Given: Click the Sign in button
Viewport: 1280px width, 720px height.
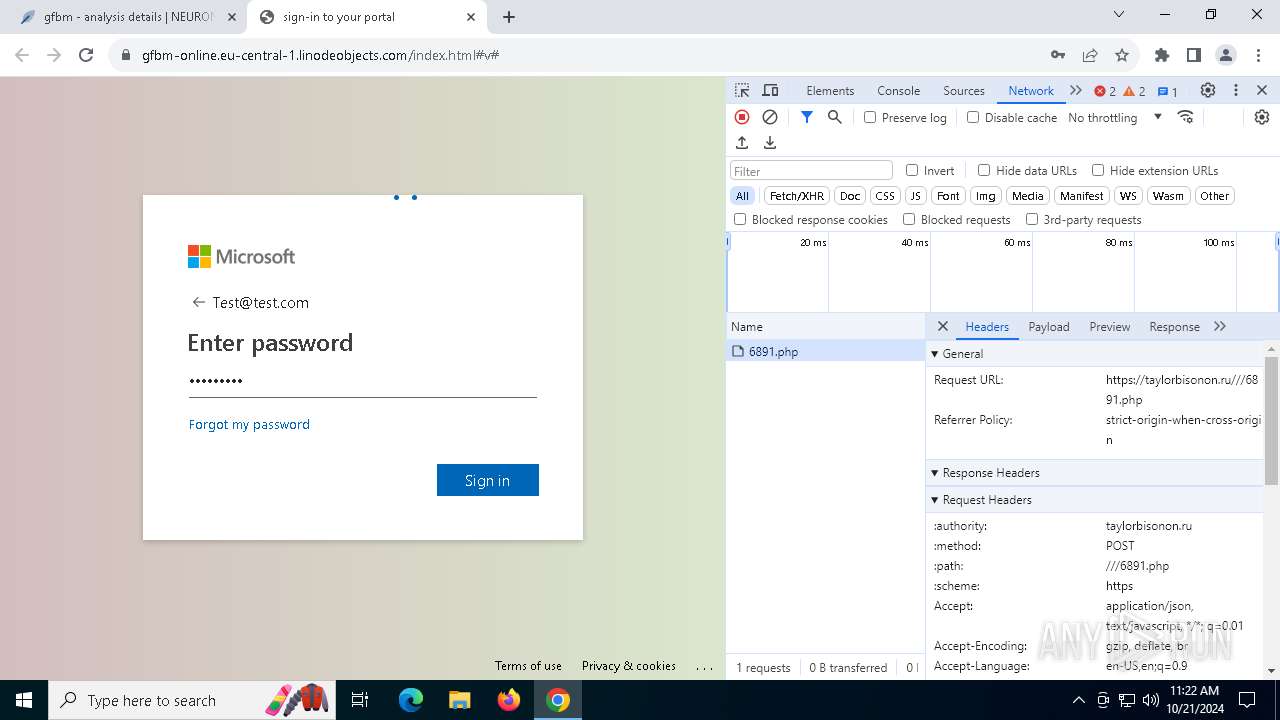Looking at the screenshot, I should 488,480.
